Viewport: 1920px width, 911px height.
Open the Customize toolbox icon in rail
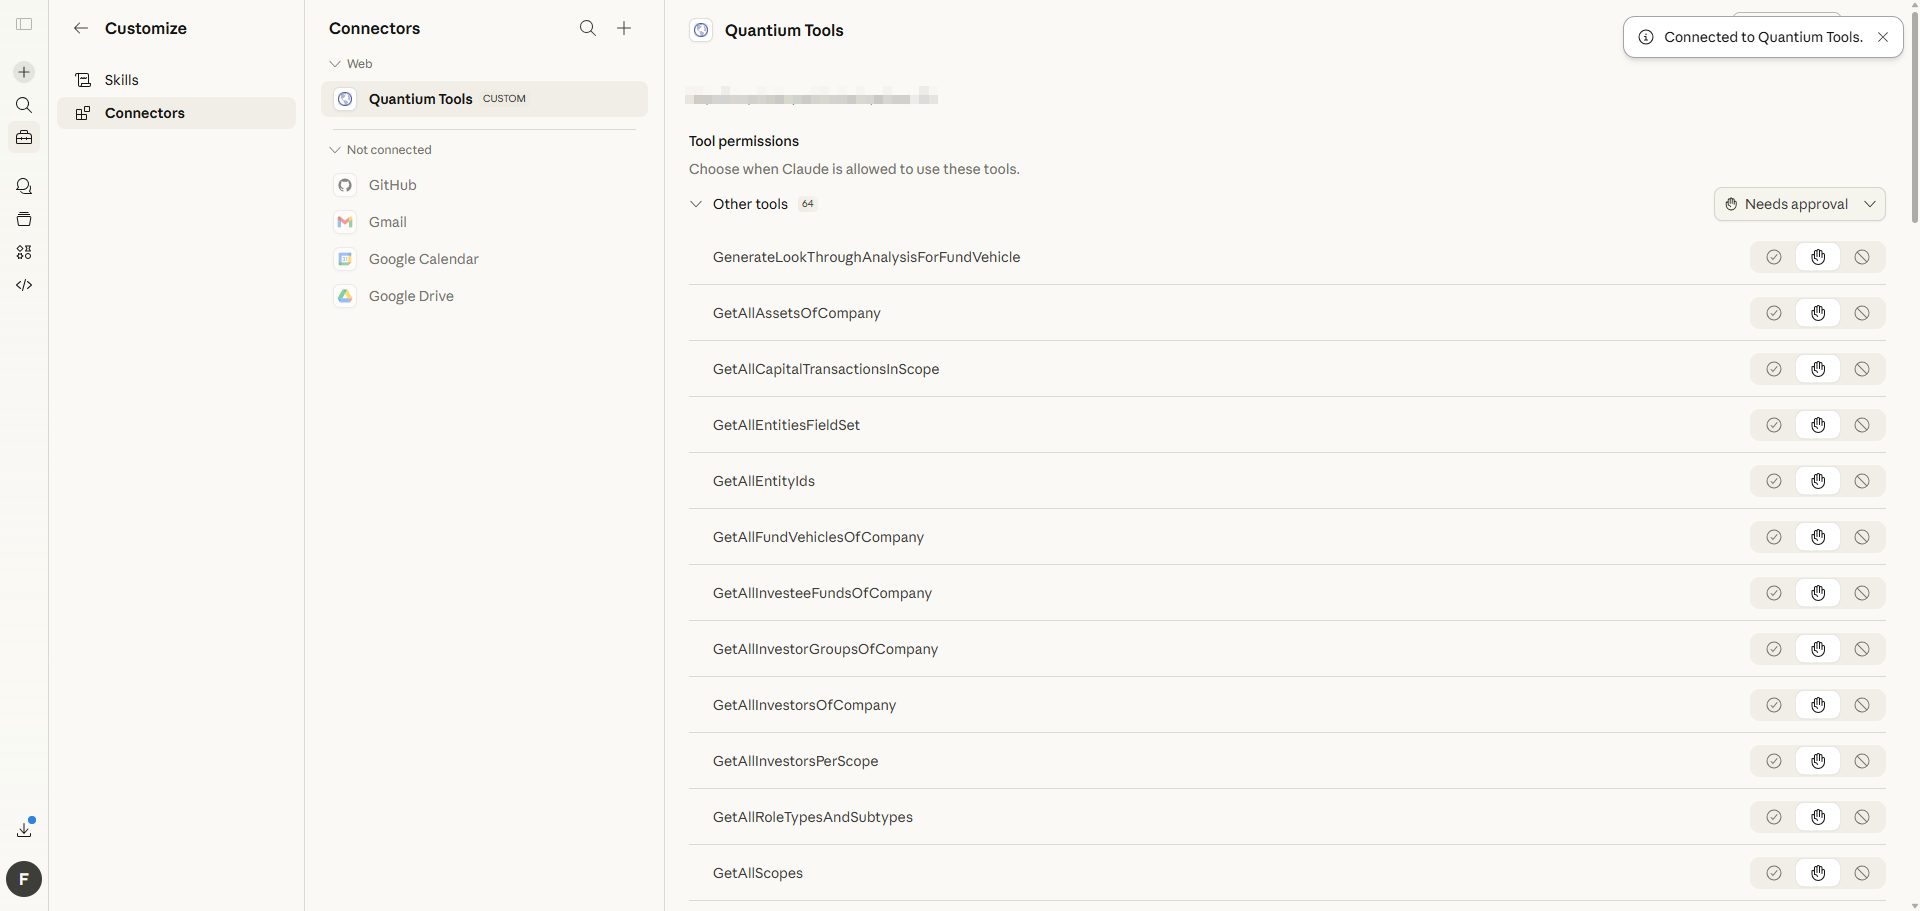tap(24, 137)
